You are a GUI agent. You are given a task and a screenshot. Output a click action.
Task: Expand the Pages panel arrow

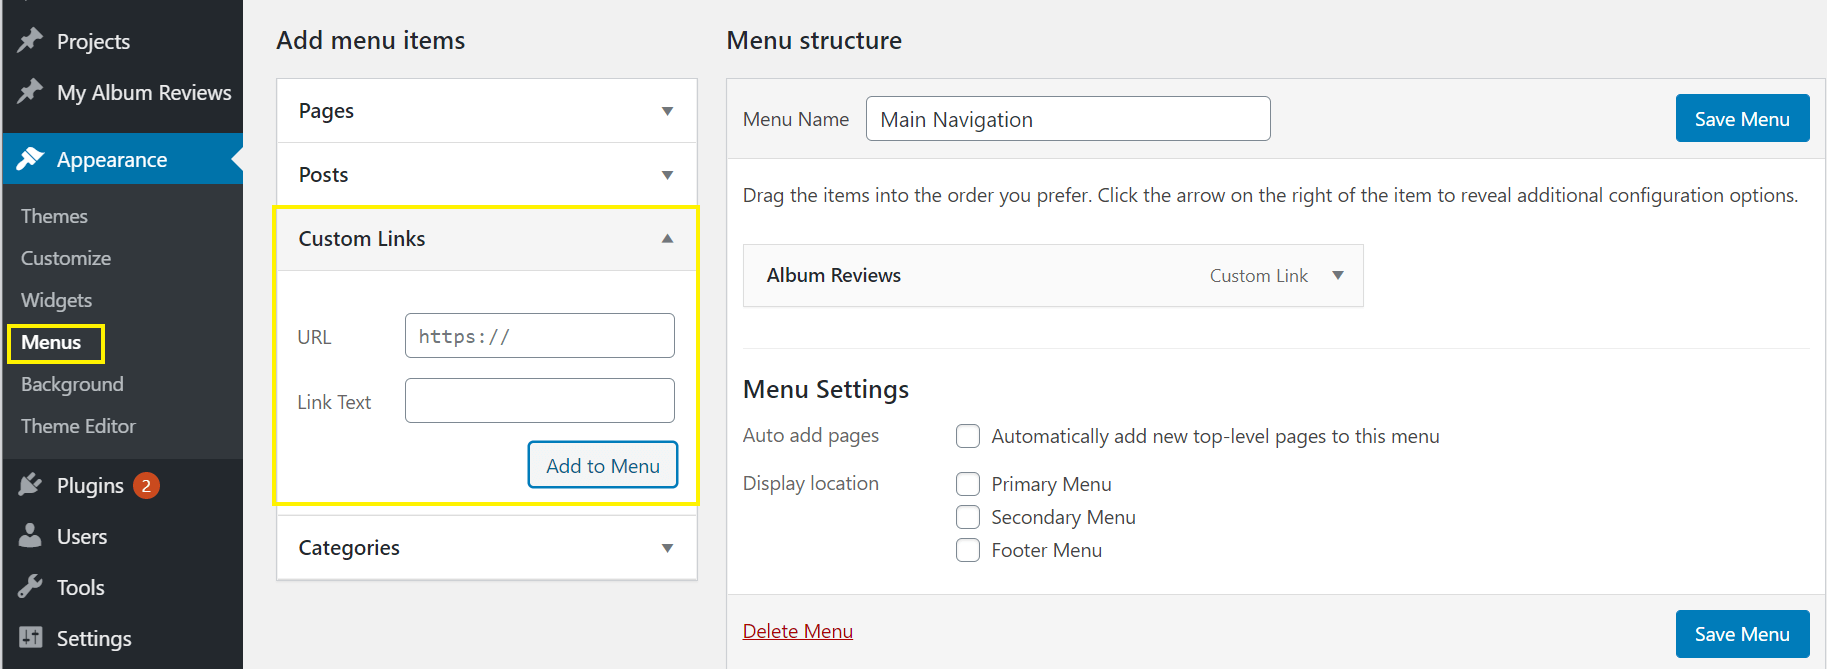[667, 111]
